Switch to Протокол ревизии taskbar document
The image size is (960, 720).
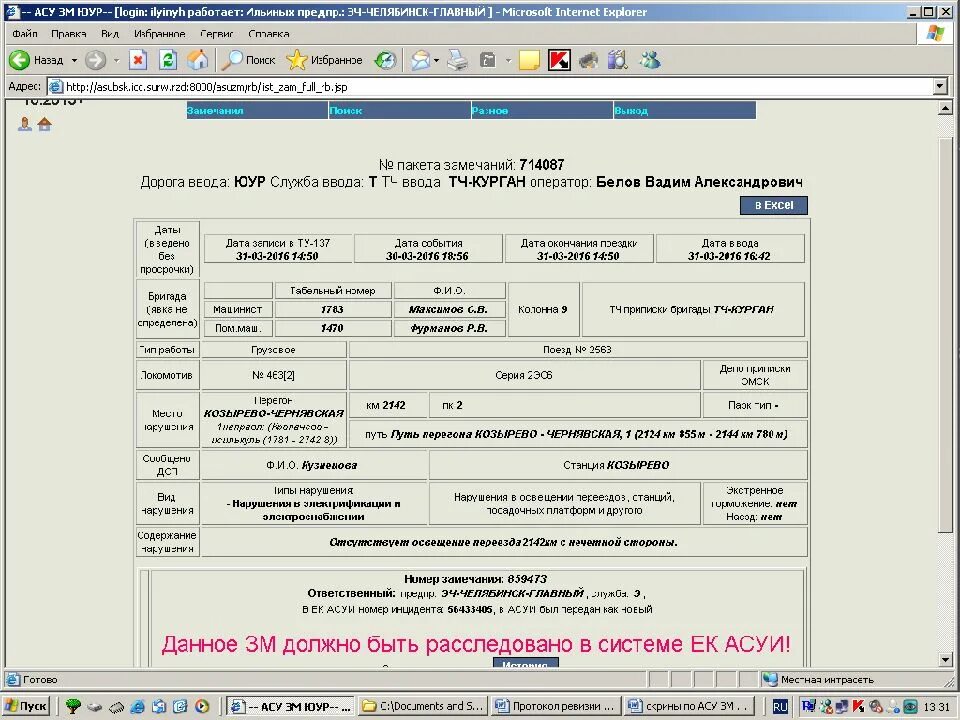coord(557,706)
